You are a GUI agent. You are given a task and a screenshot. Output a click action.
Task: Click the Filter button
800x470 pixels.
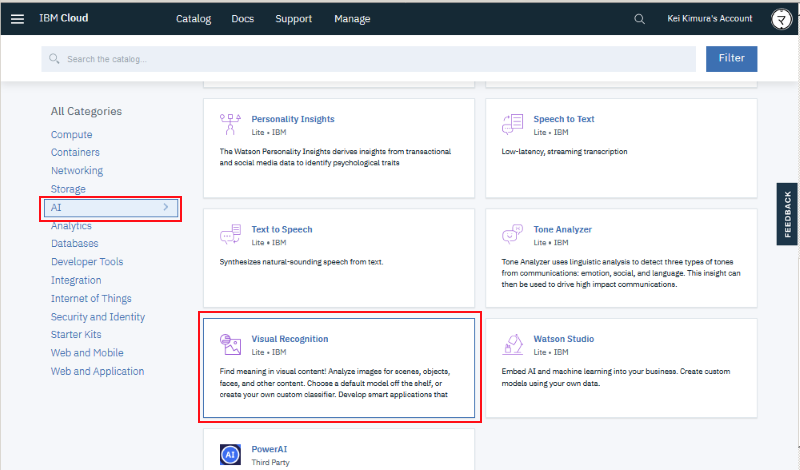(x=731, y=59)
